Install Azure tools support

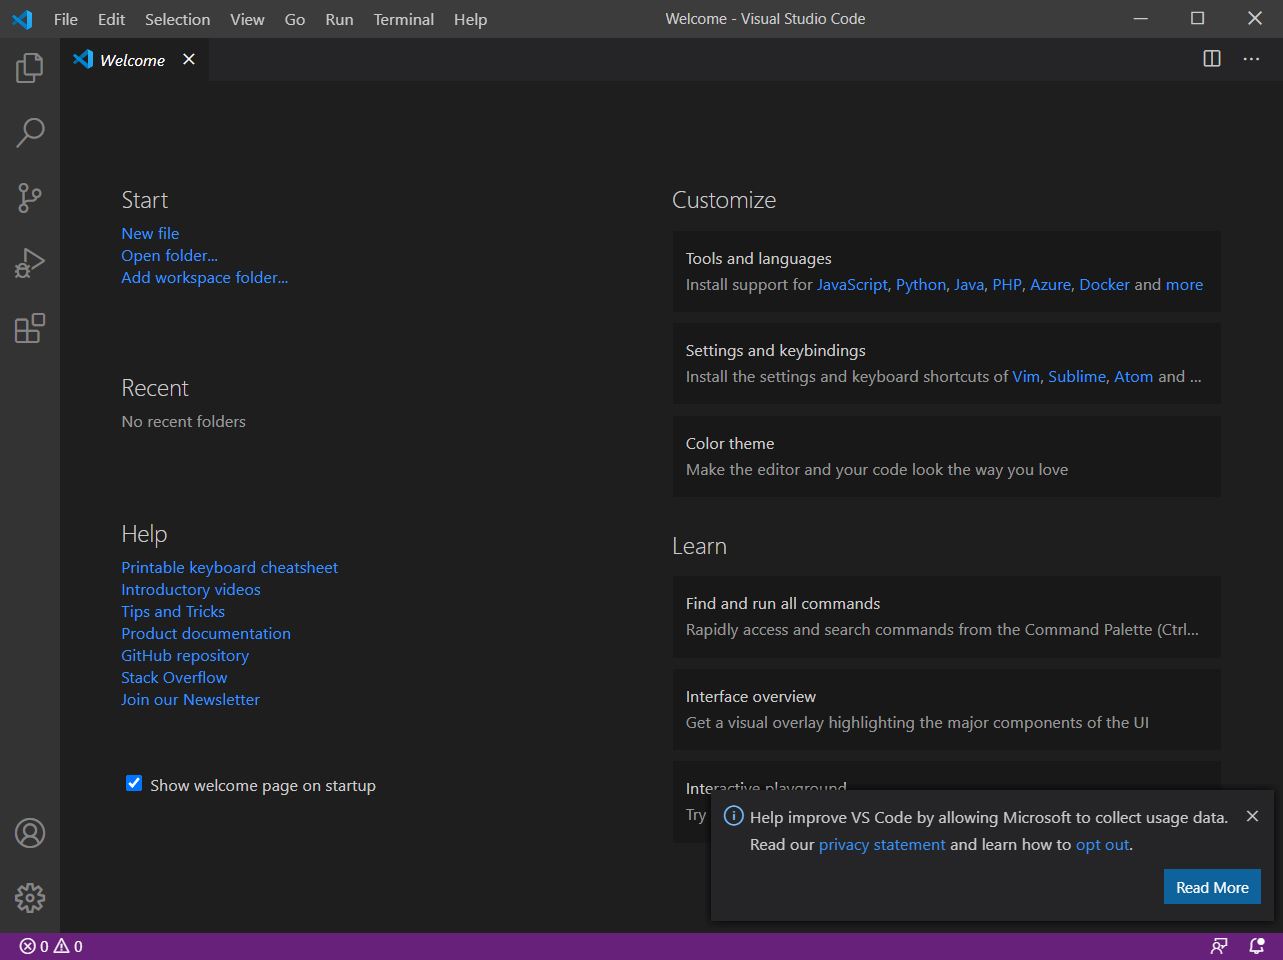click(x=1050, y=284)
